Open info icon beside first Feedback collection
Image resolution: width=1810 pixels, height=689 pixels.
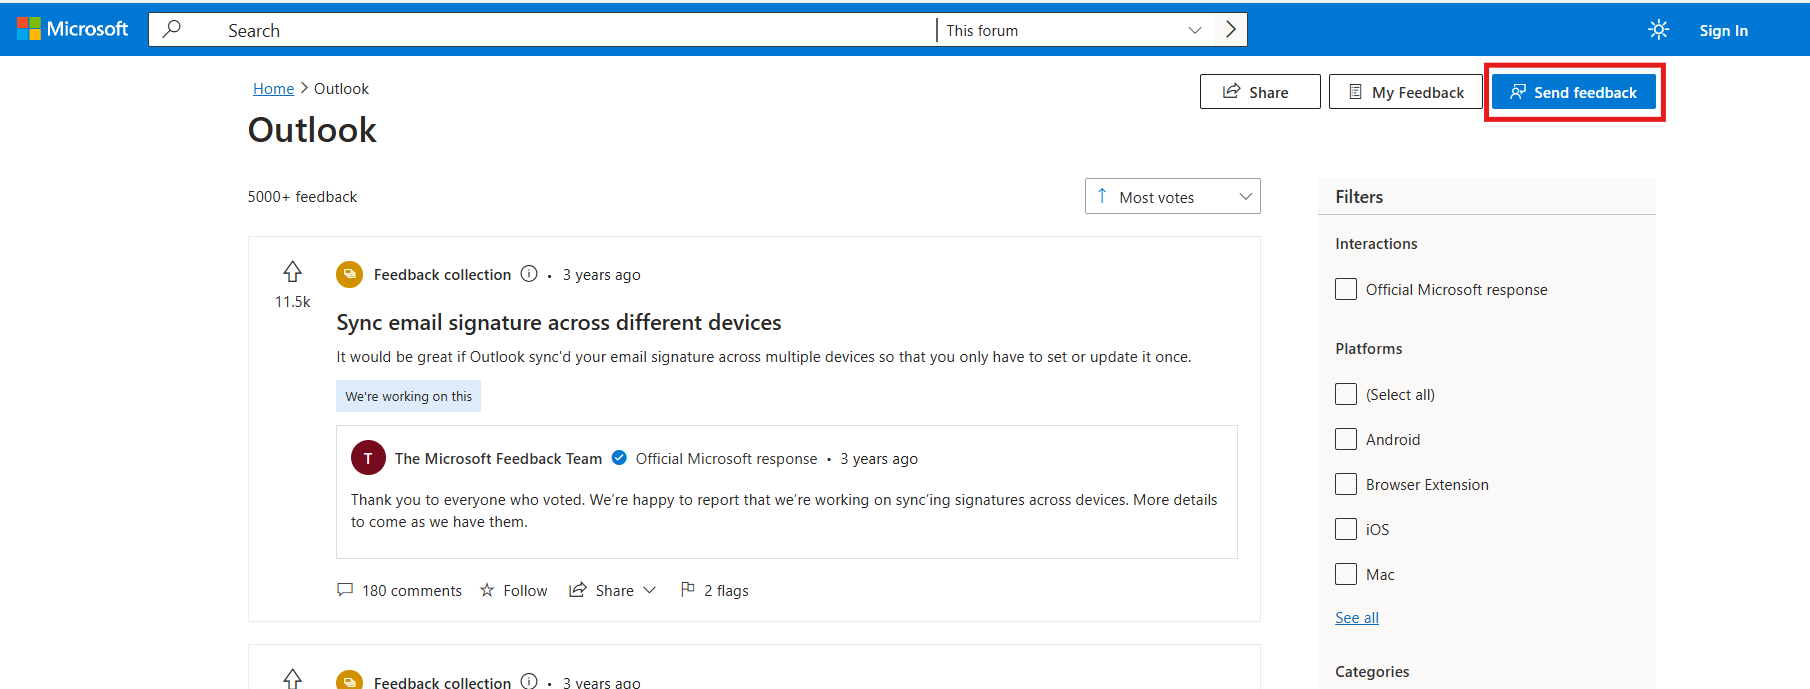529,274
